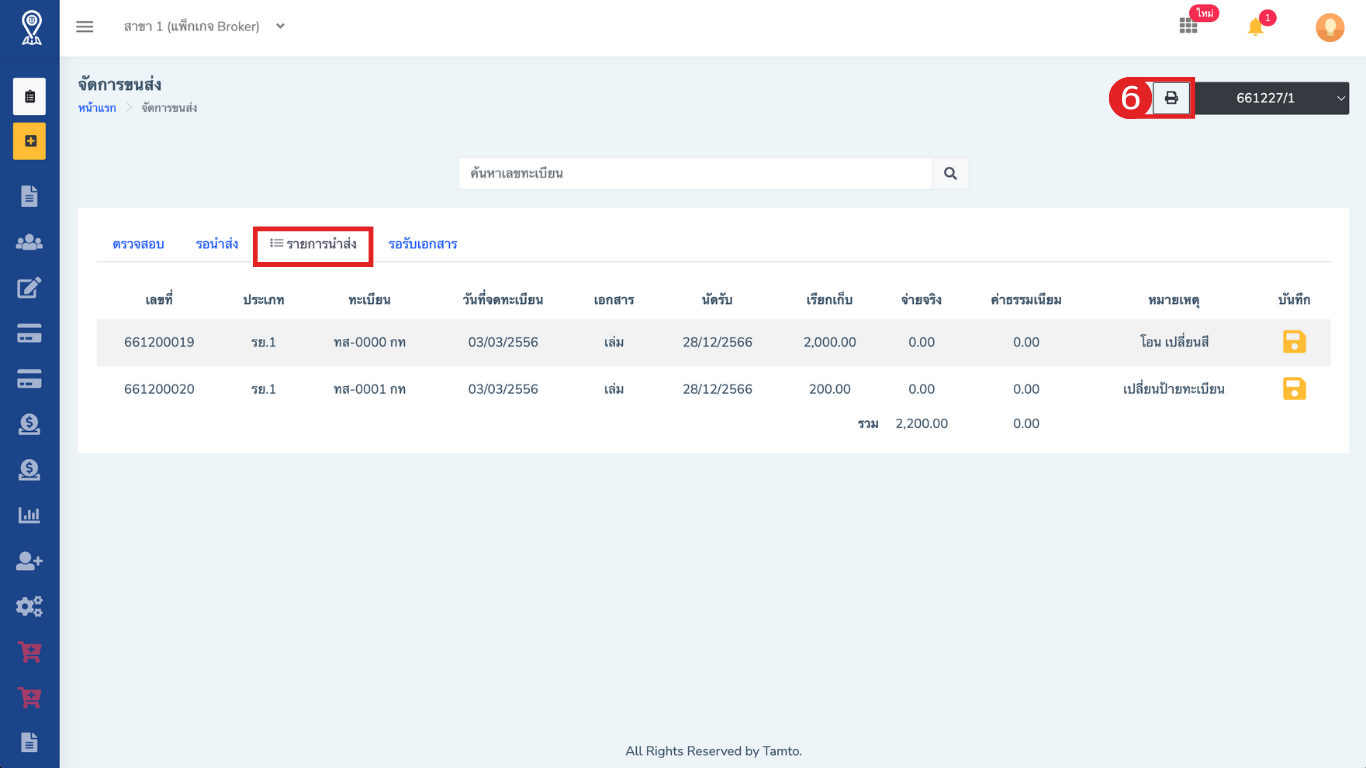This screenshot has height=768, width=1366.
Task: Switch to the รอรับเอกสาร tab
Action: (x=423, y=244)
